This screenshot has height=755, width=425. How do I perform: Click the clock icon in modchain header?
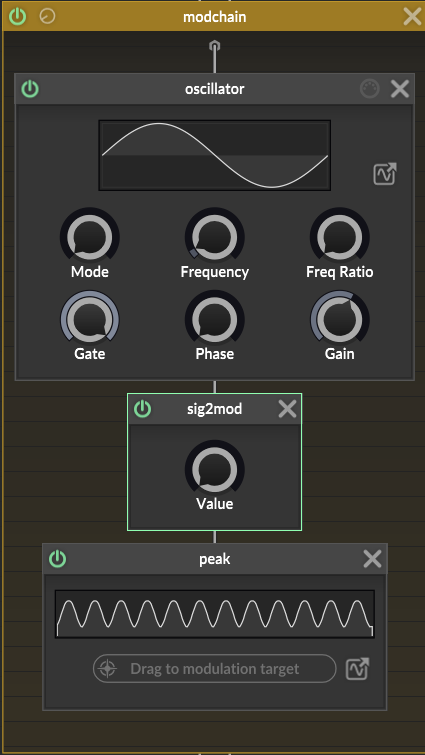[x=47, y=16]
